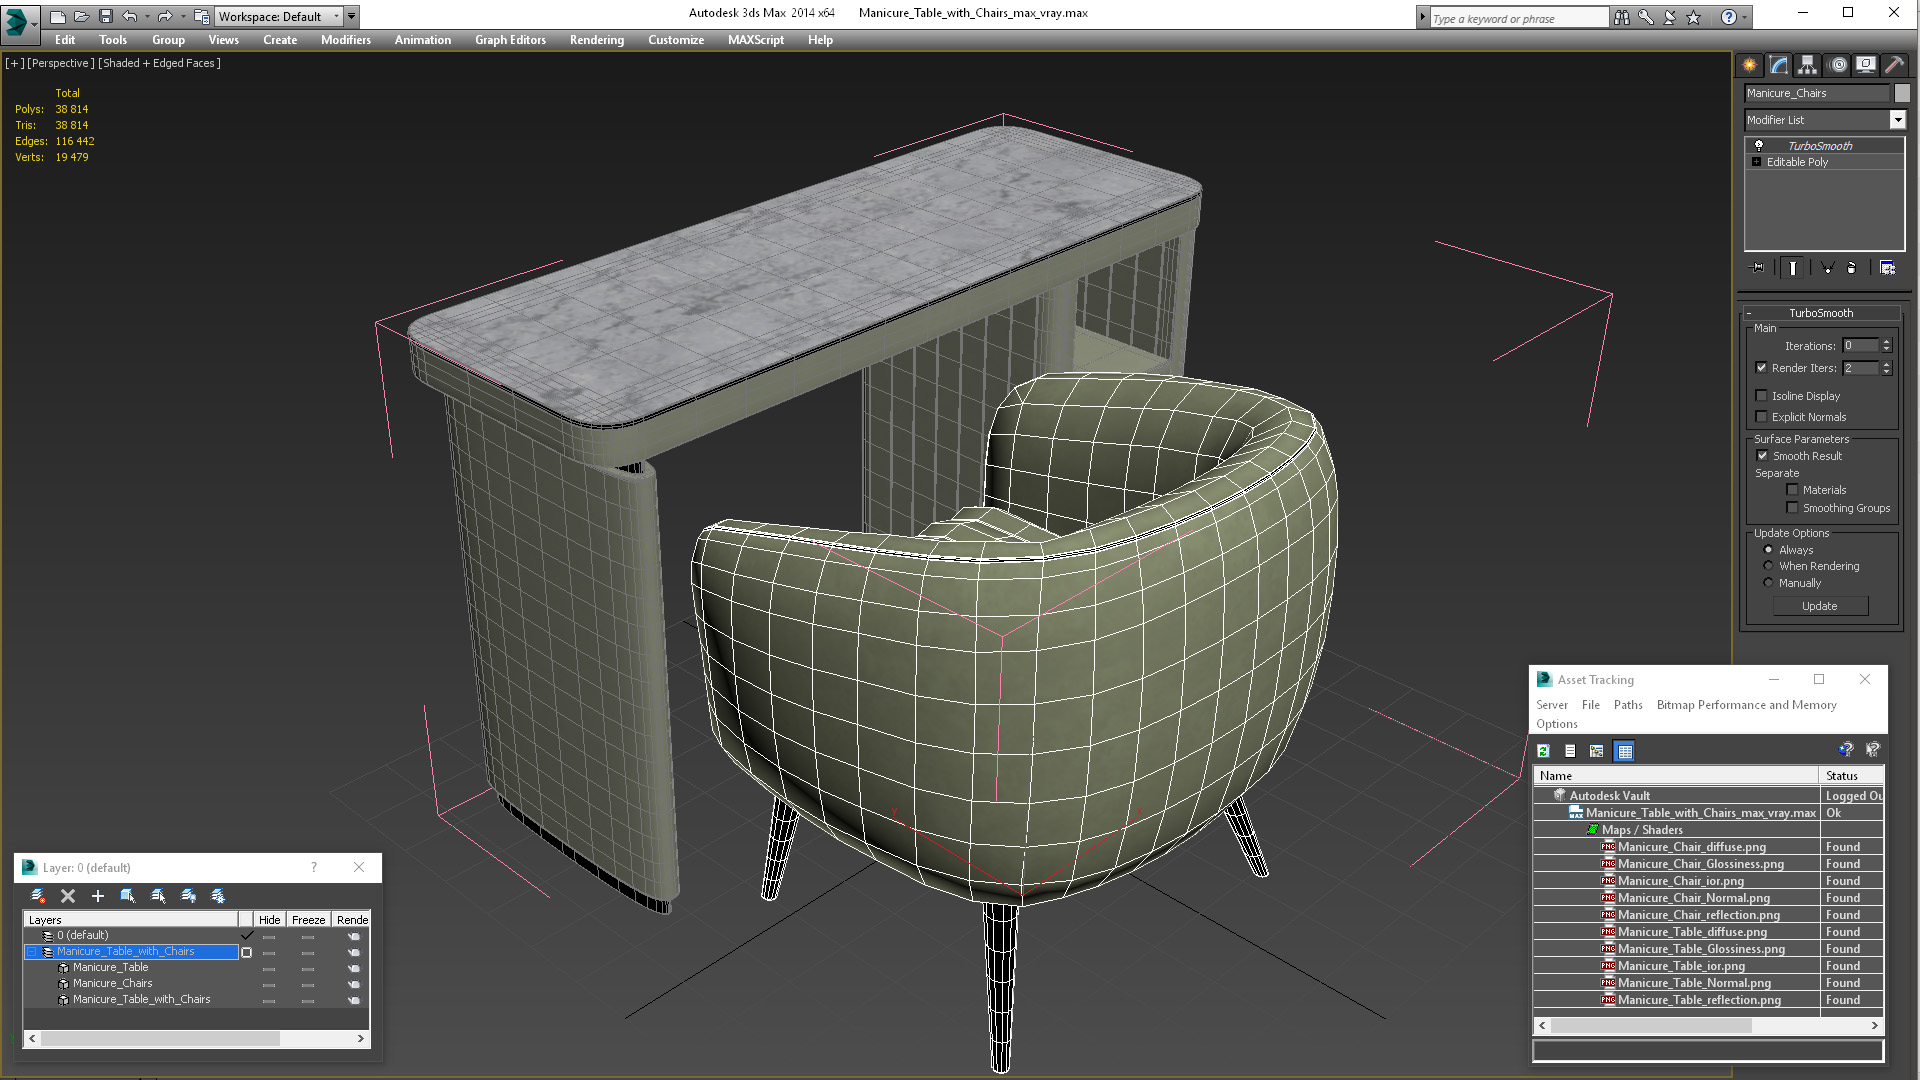Viewport: 1920px width, 1080px height.
Task: Click Add Selected Objects plus icon
Action: click(x=97, y=896)
